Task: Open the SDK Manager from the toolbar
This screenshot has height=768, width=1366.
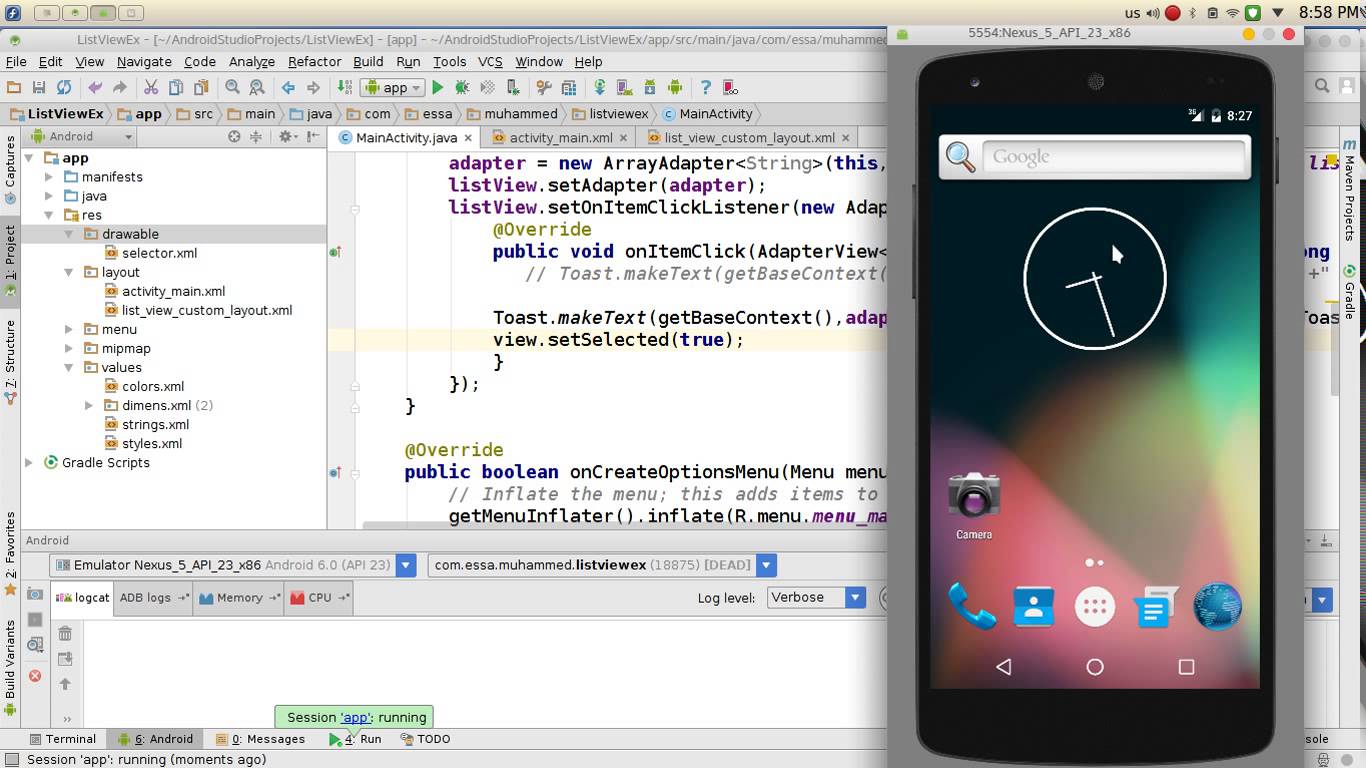Action: (x=650, y=87)
